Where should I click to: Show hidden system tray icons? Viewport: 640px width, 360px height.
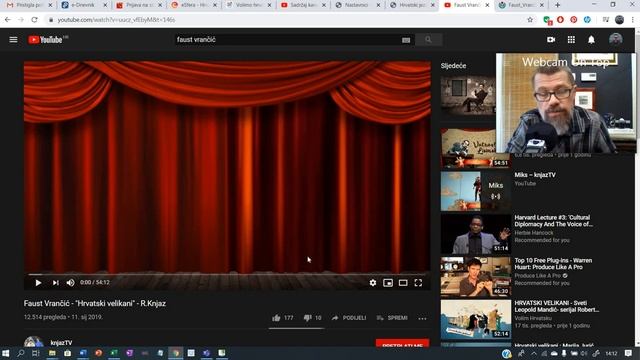click(533, 353)
